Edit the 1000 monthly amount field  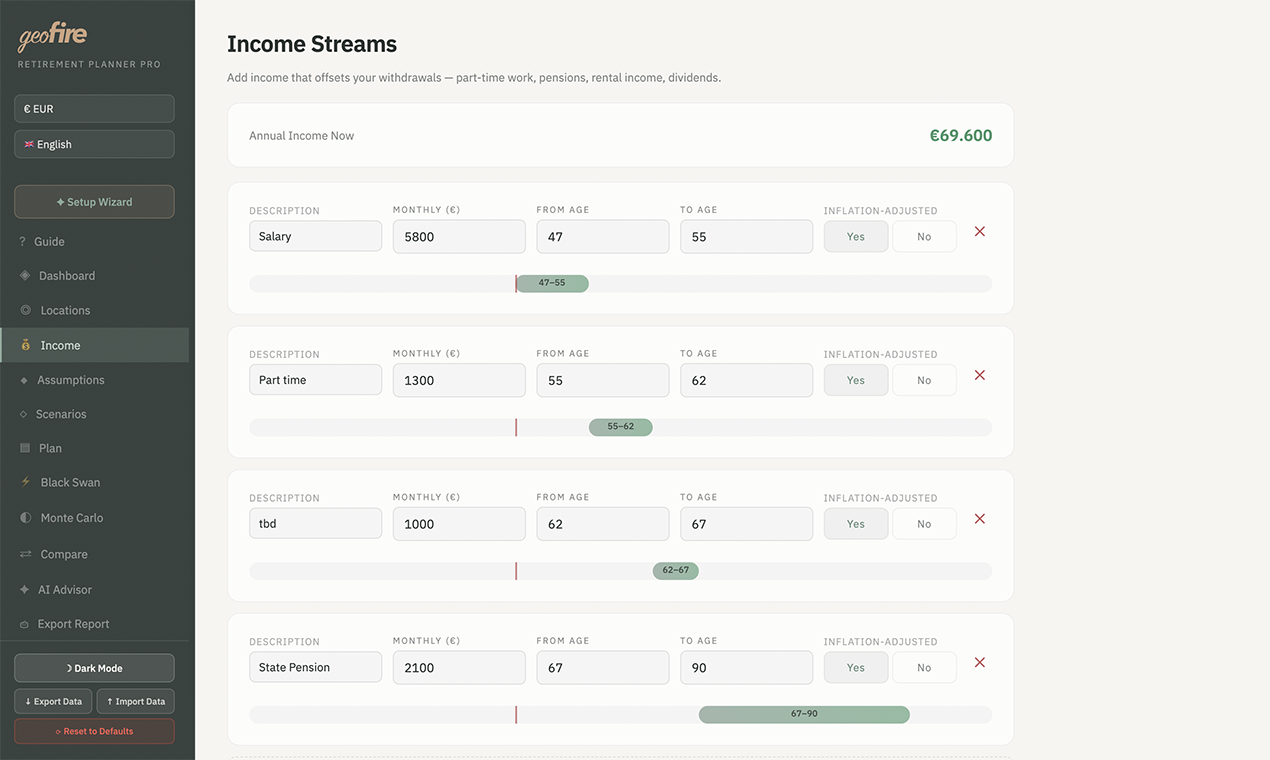click(x=459, y=524)
